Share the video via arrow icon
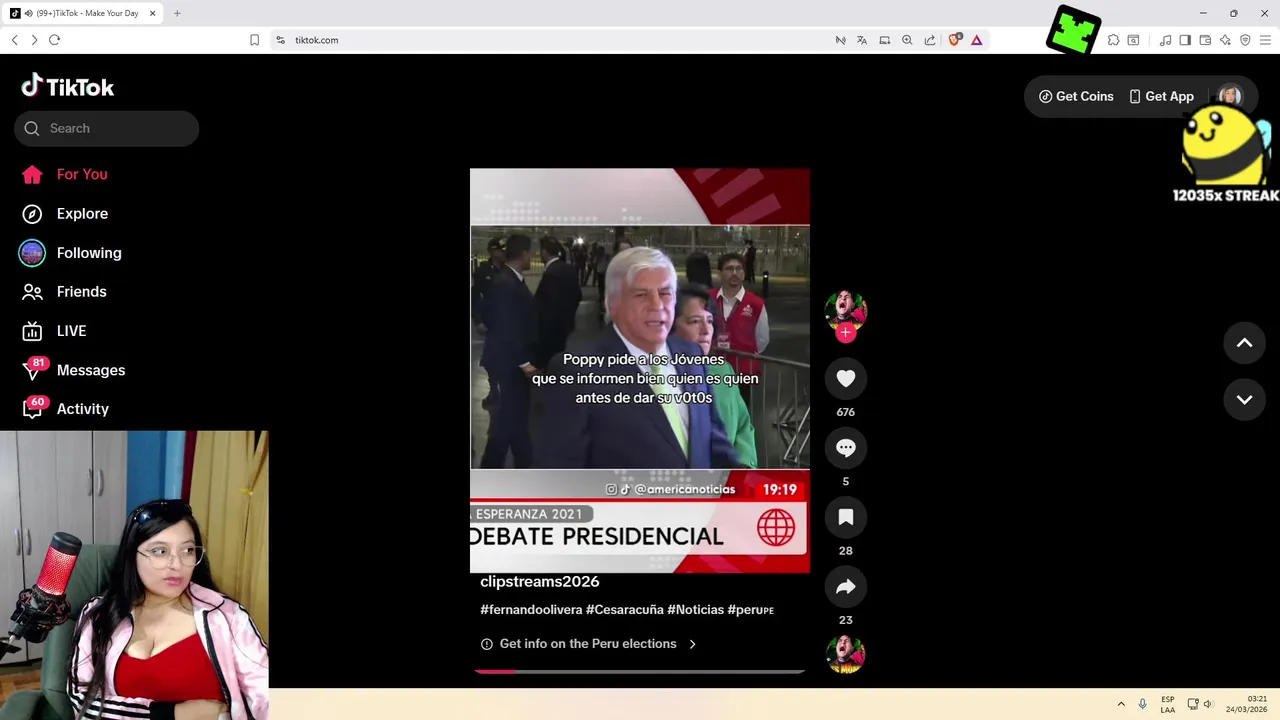 coord(845,587)
